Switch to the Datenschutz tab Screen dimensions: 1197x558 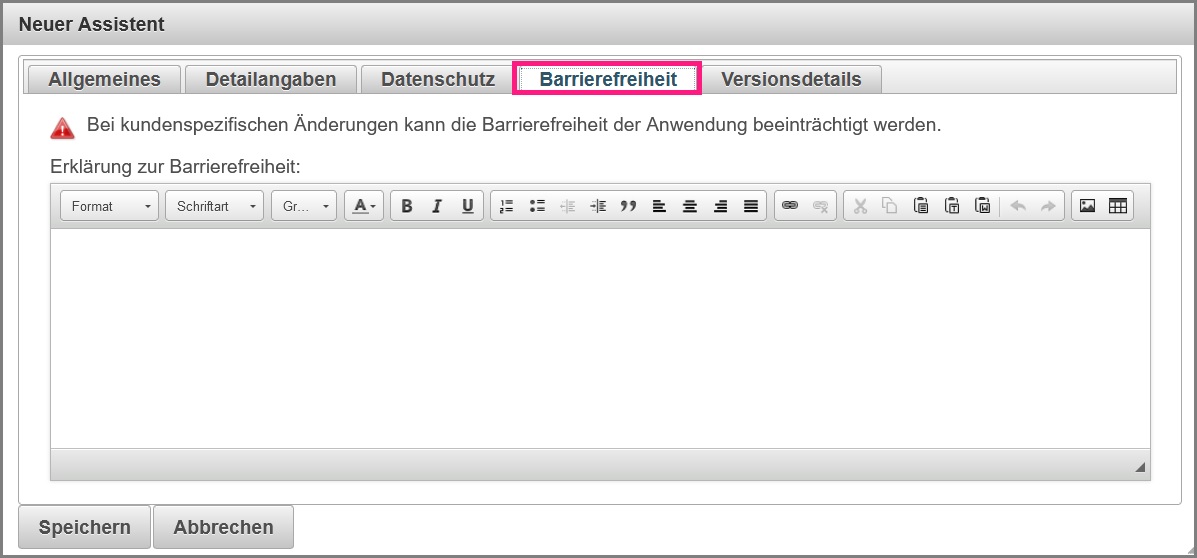(438, 79)
